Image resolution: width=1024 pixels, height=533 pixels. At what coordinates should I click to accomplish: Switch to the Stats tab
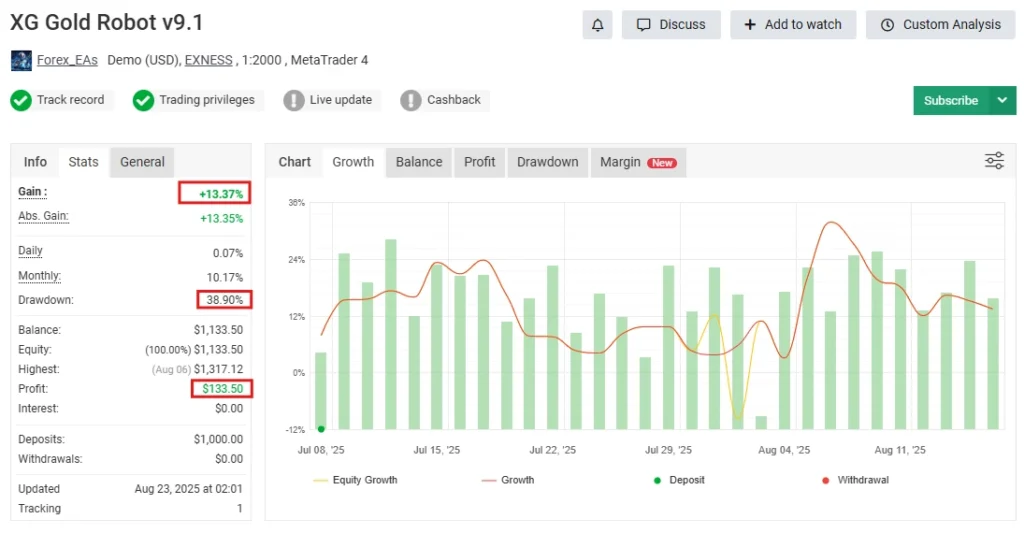[83, 162]
